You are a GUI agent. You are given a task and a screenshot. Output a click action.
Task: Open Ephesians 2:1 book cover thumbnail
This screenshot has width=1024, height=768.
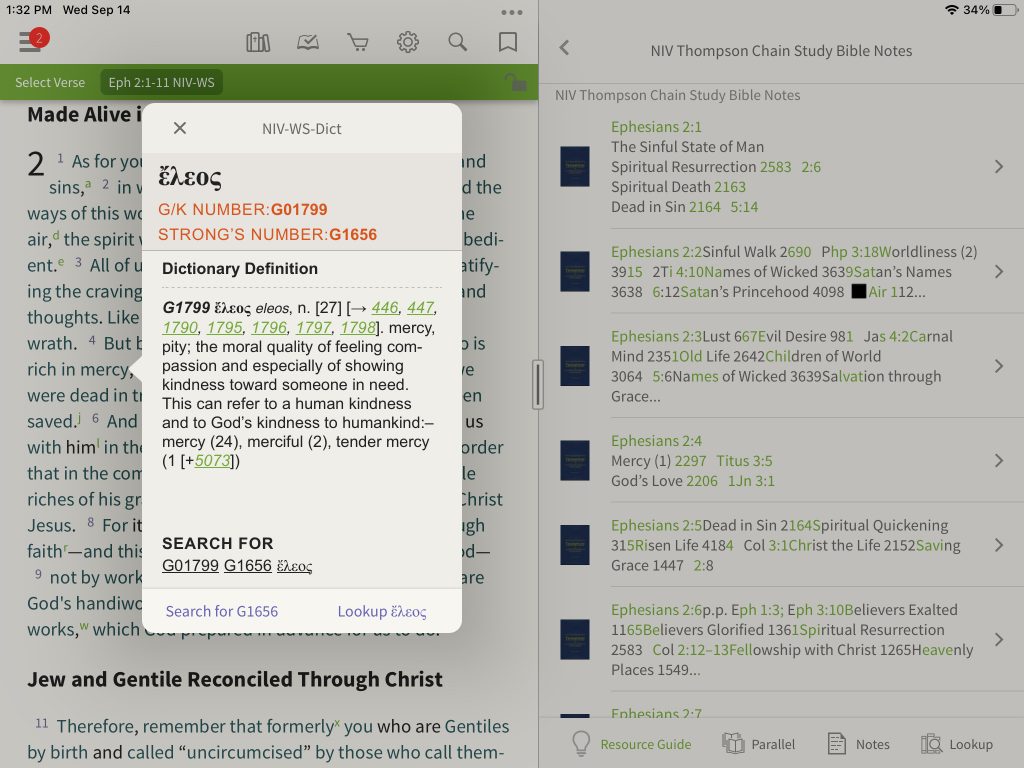tap(575, 167)
